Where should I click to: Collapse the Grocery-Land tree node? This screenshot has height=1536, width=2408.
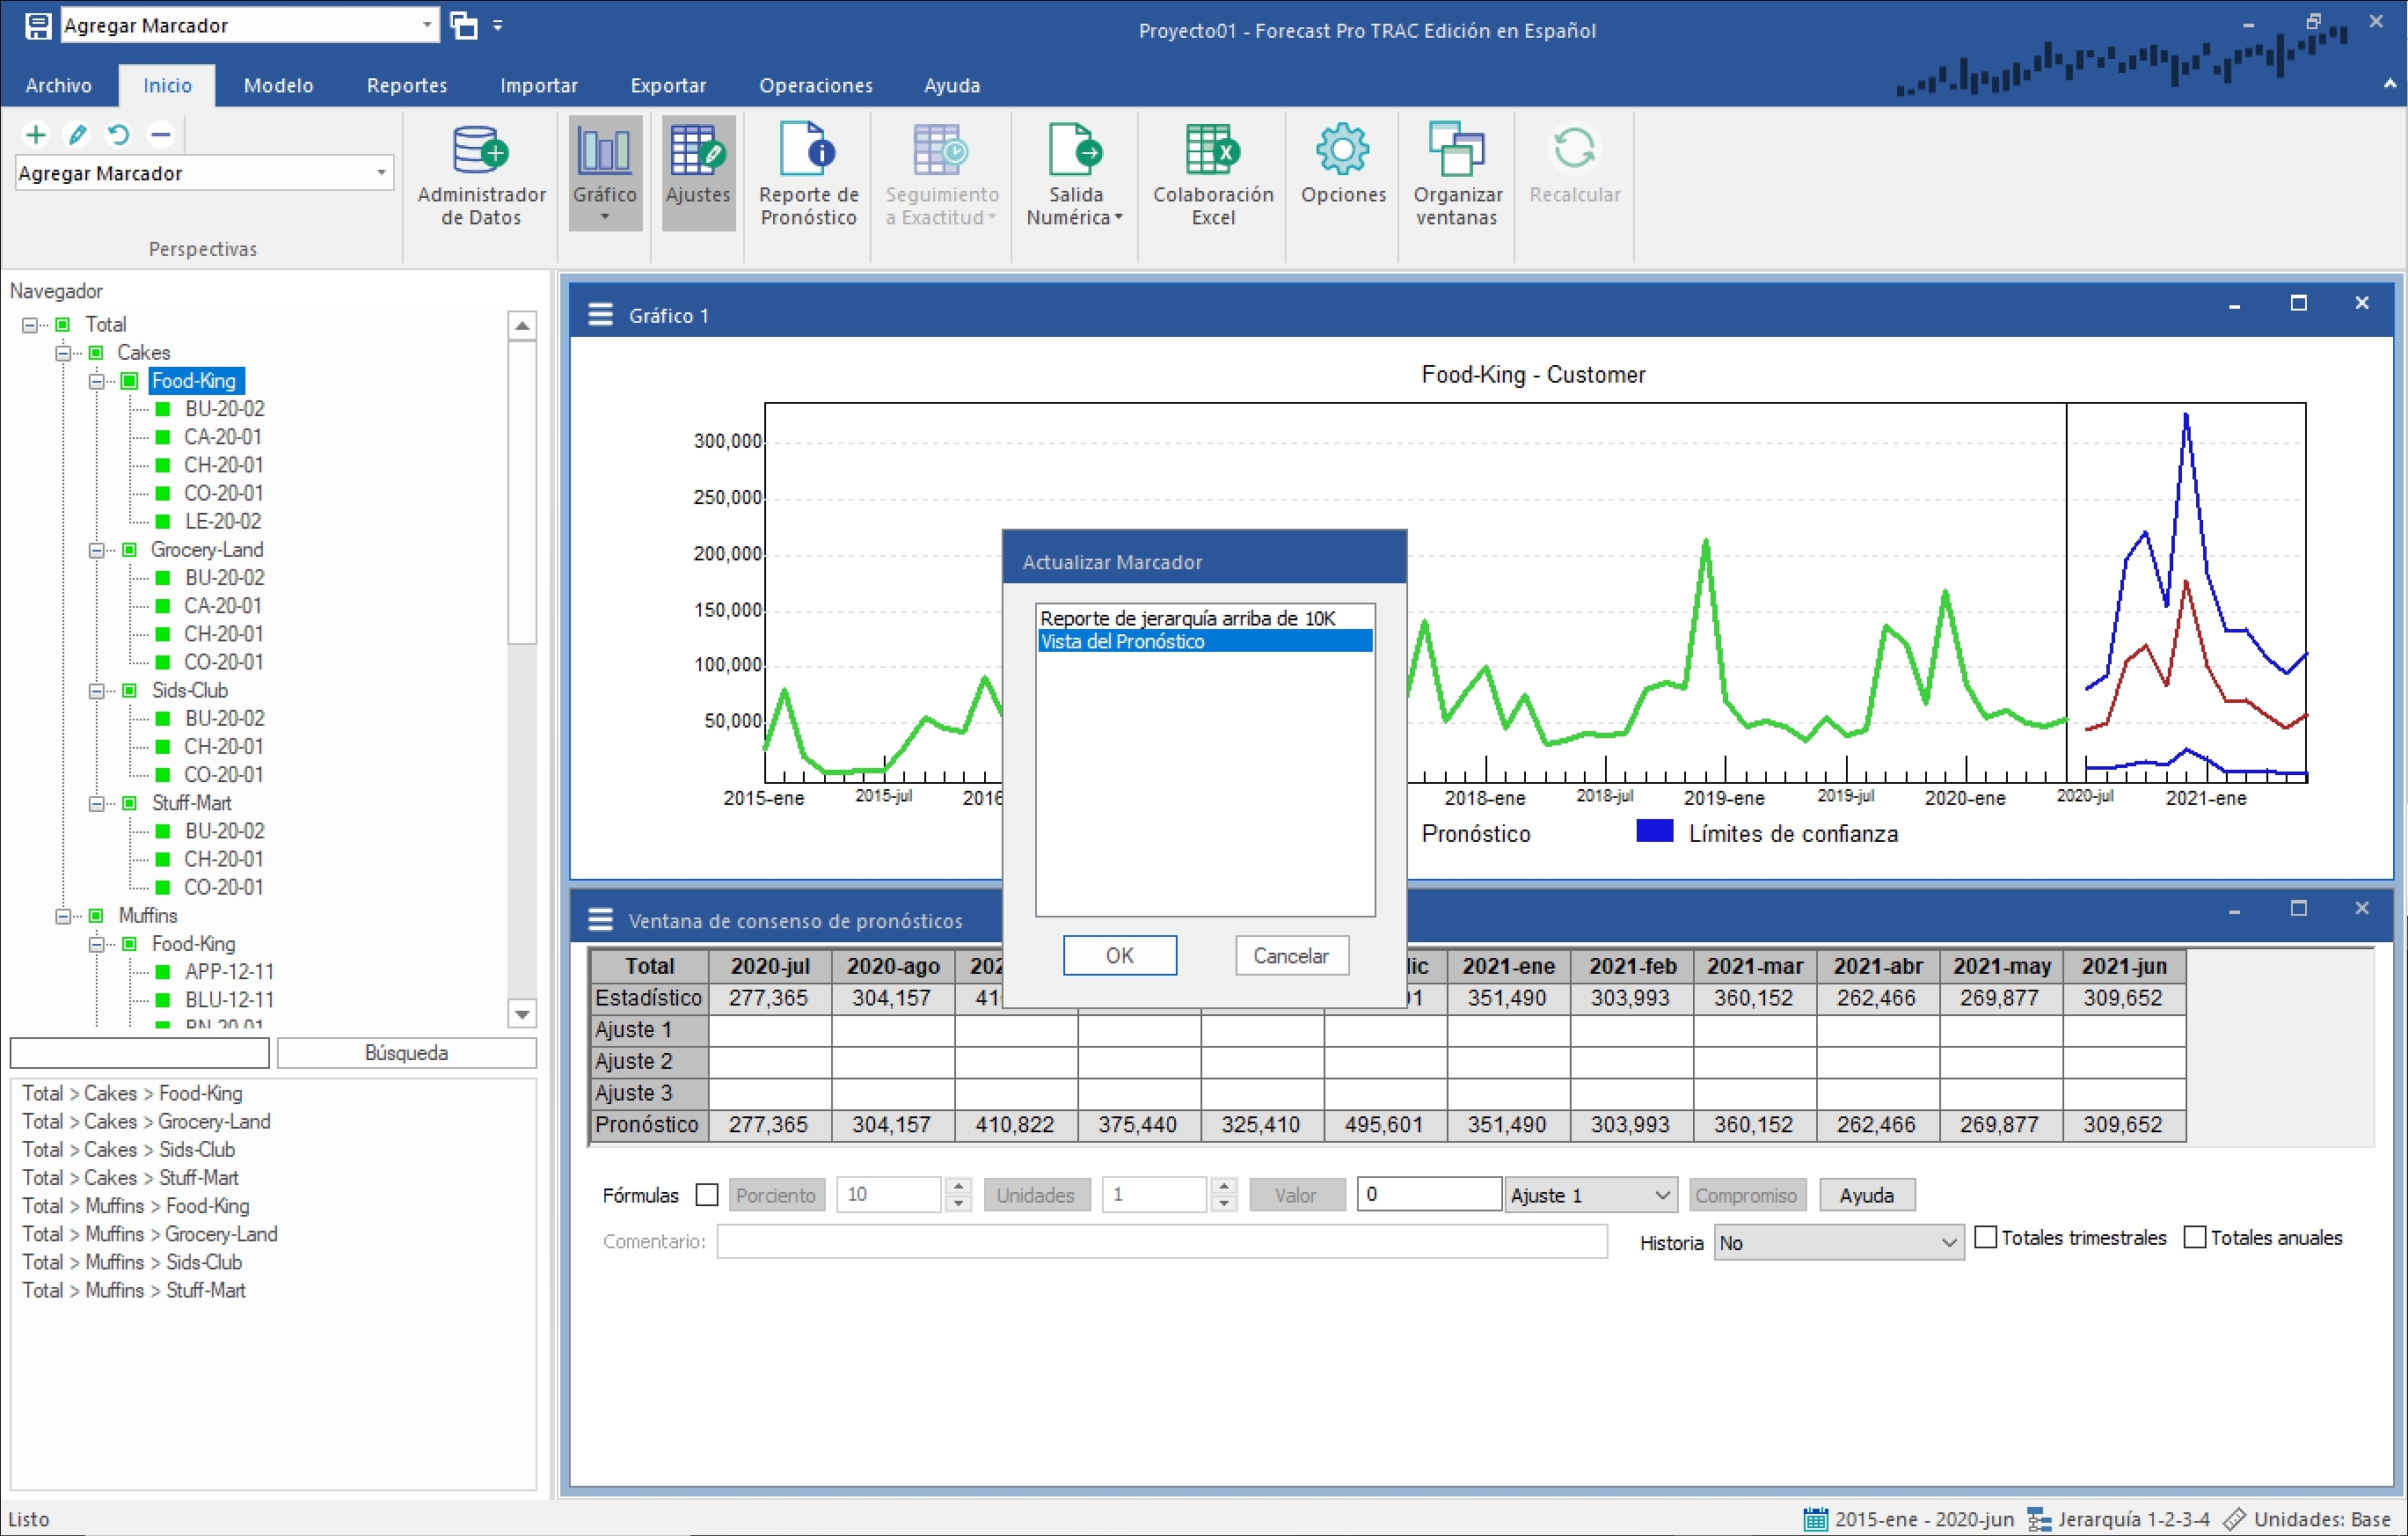(96, 550)
